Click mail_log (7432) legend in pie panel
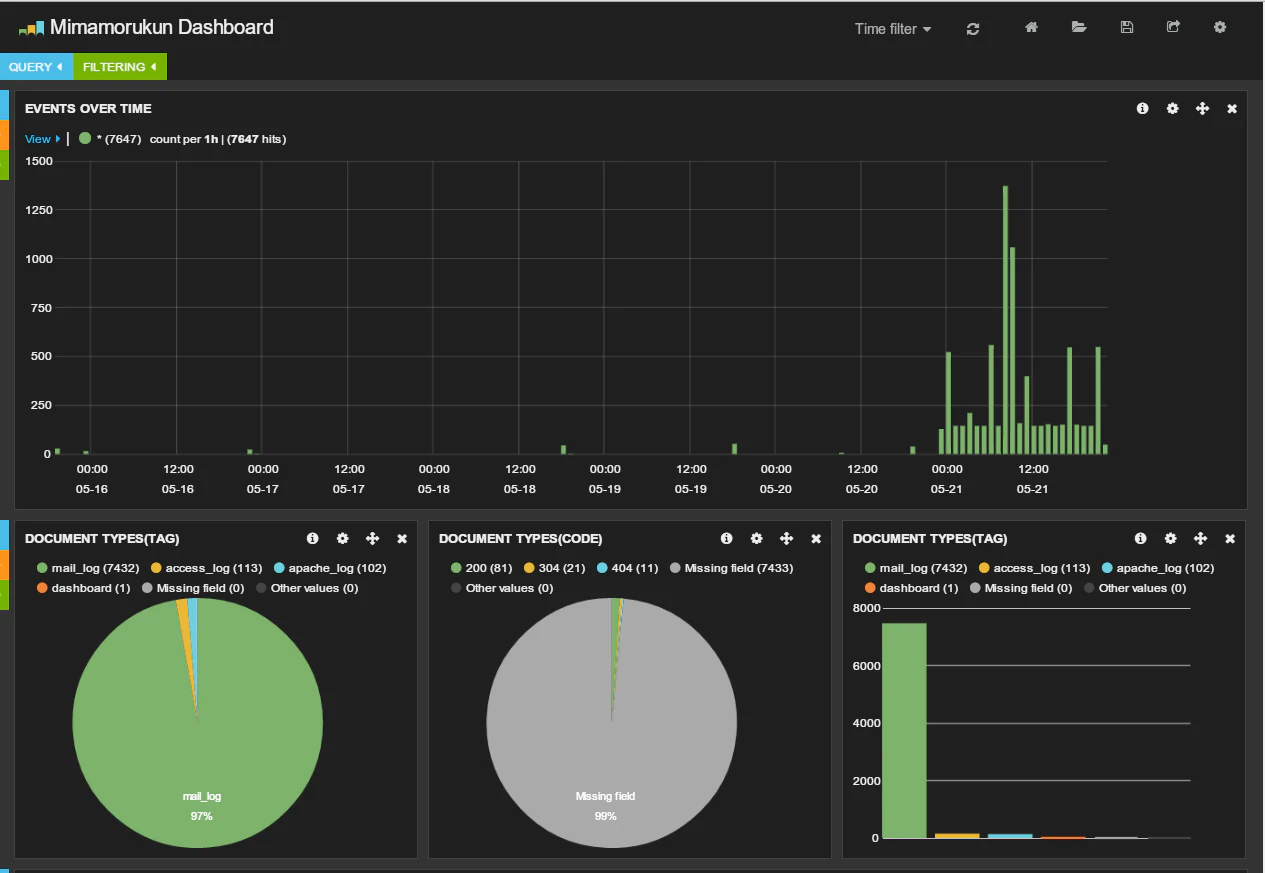1265x873 pixels. tap(88, 568)
